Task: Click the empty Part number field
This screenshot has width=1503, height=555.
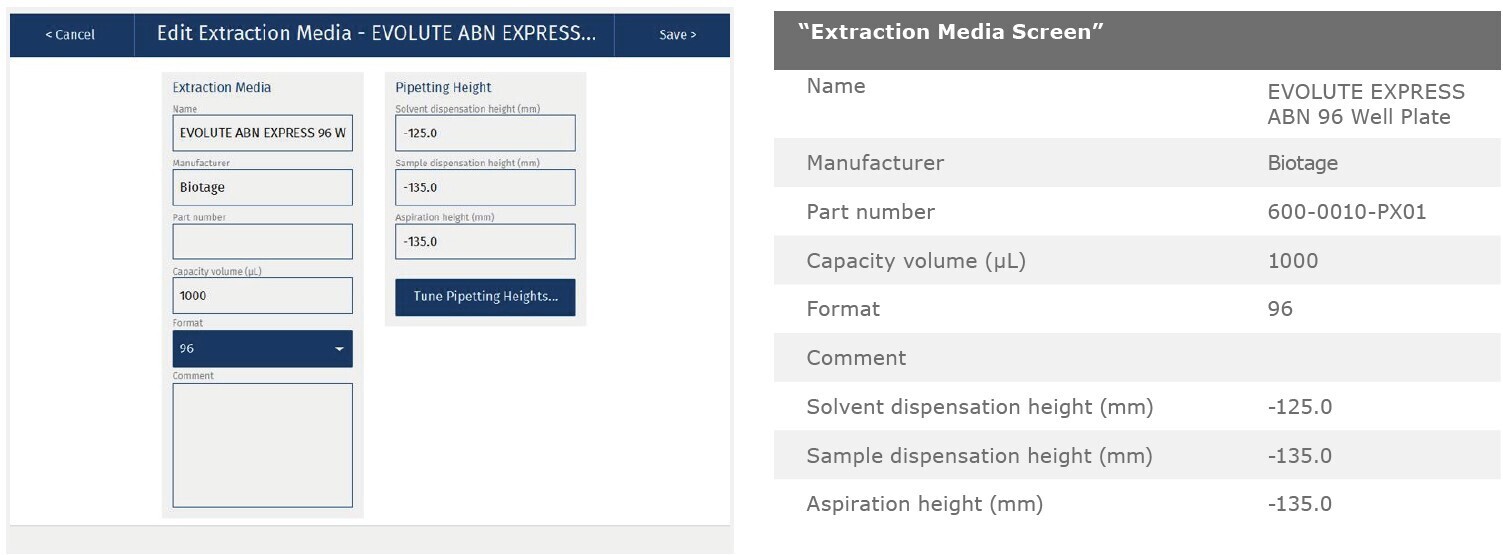Action: (x=262, y=241)
